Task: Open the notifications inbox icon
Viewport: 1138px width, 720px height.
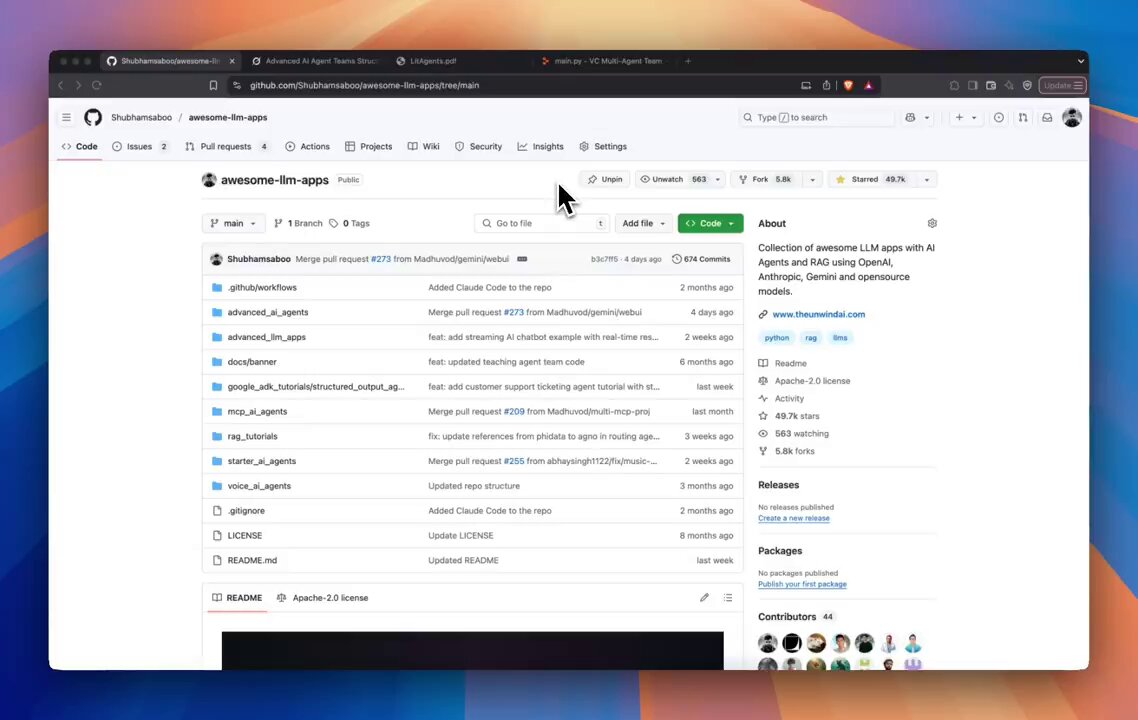Action: (1047, 118)
